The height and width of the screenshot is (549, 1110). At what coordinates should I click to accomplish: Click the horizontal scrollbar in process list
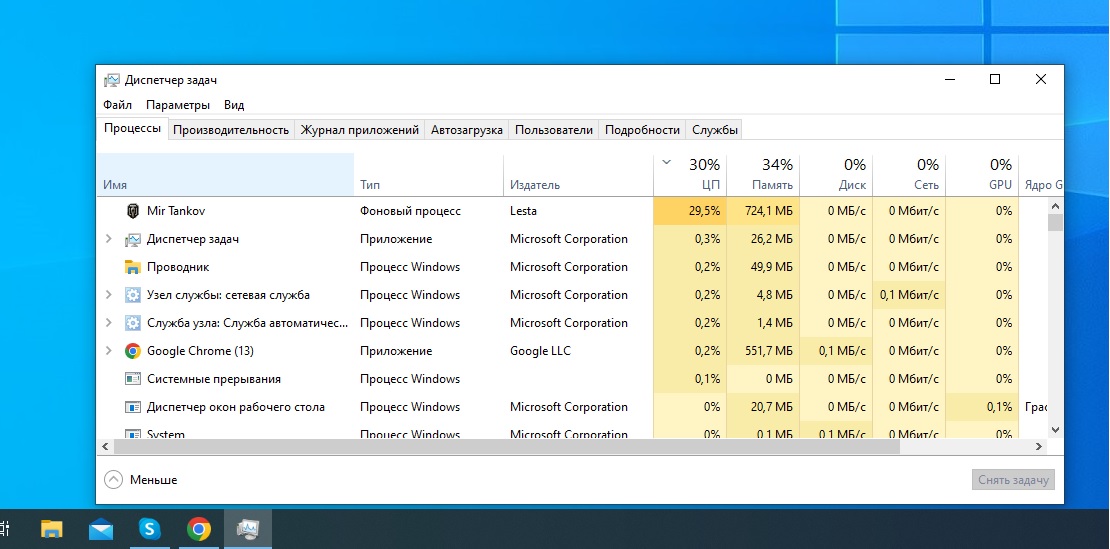(x=500, y=446)
